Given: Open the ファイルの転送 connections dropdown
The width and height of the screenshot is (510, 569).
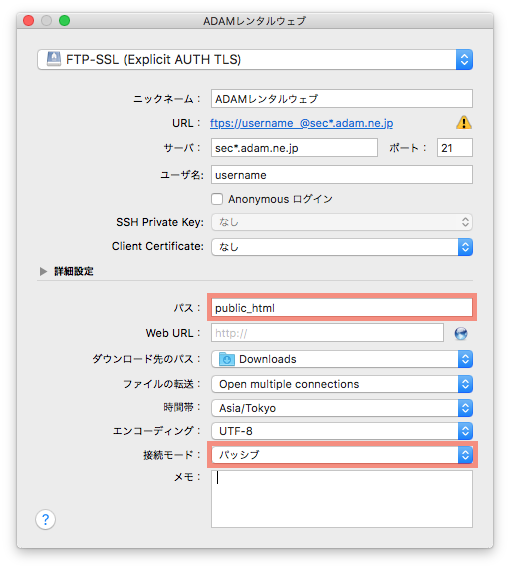Looking at the screenshot, I should [342, 384].
